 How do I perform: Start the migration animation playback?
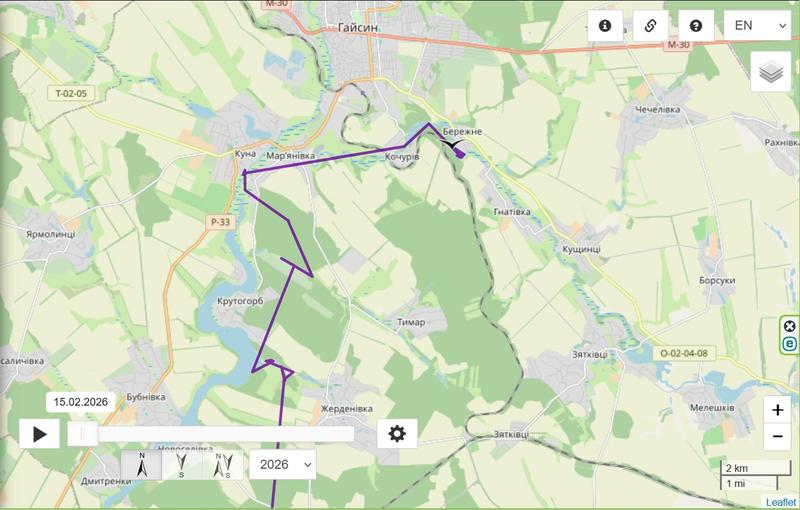click(x=39, y=434)
